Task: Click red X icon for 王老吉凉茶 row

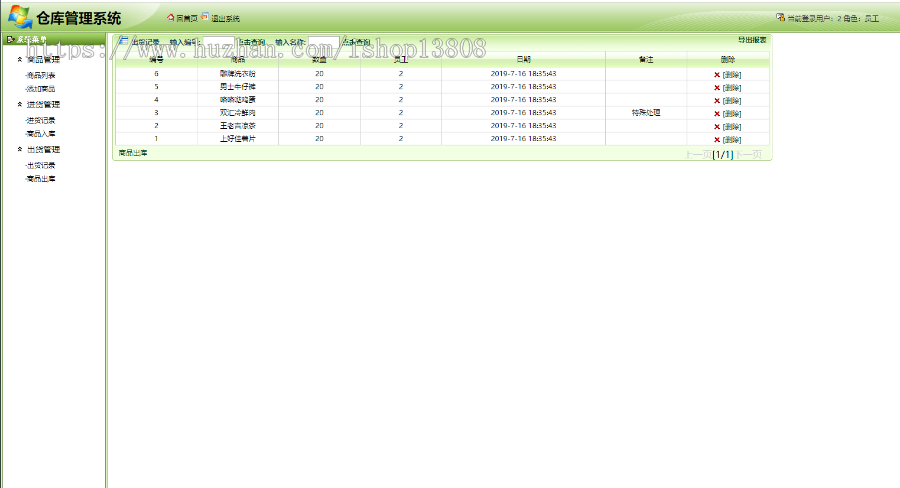Action: tap(717, 127)
